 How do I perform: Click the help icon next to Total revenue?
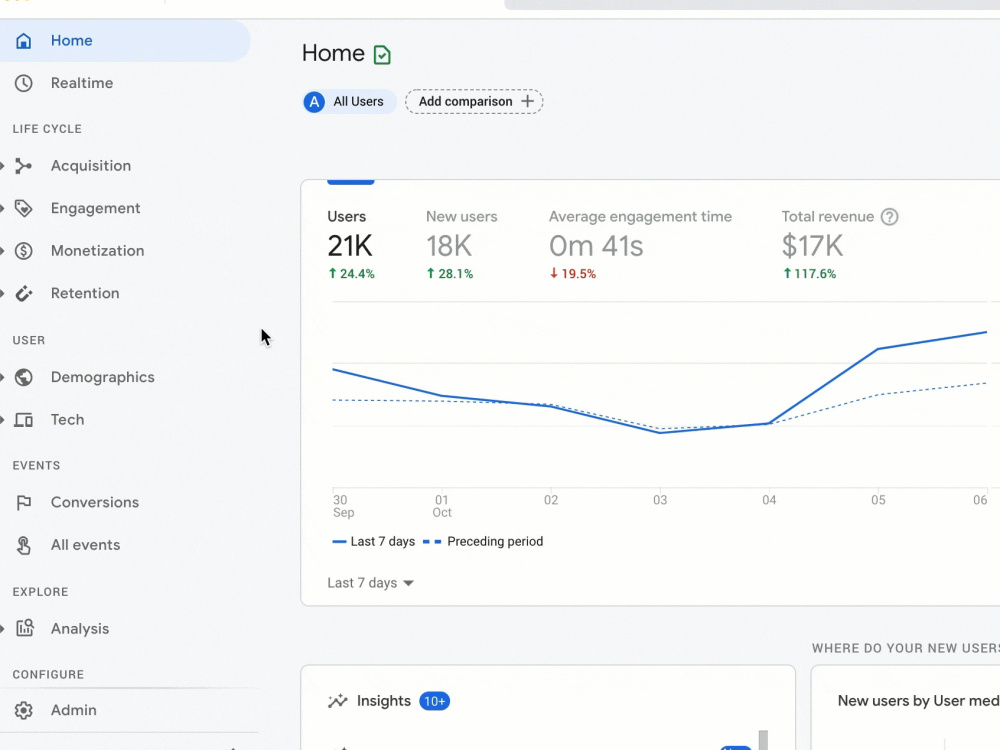tap(889, 217)
